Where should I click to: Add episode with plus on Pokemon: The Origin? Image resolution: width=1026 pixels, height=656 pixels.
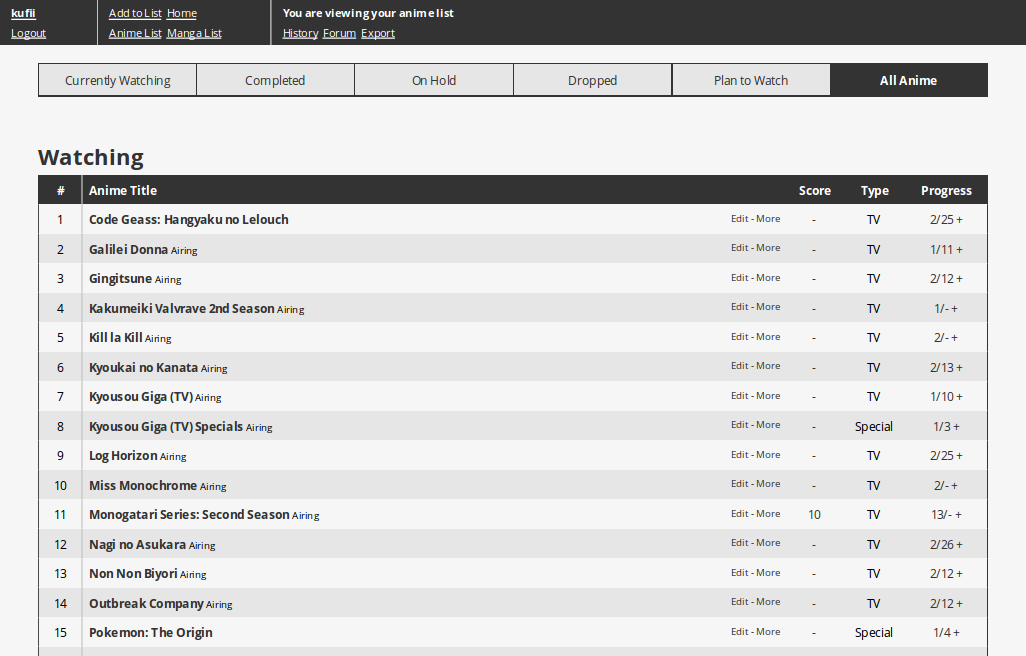tap(957, 632)
